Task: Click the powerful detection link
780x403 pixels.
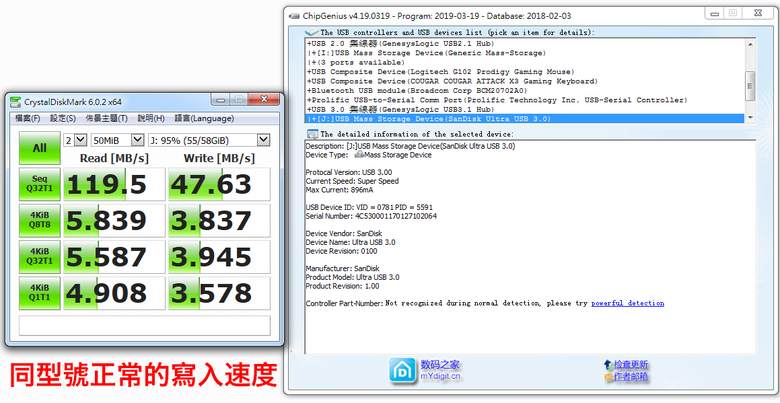Action: [627, 303]
